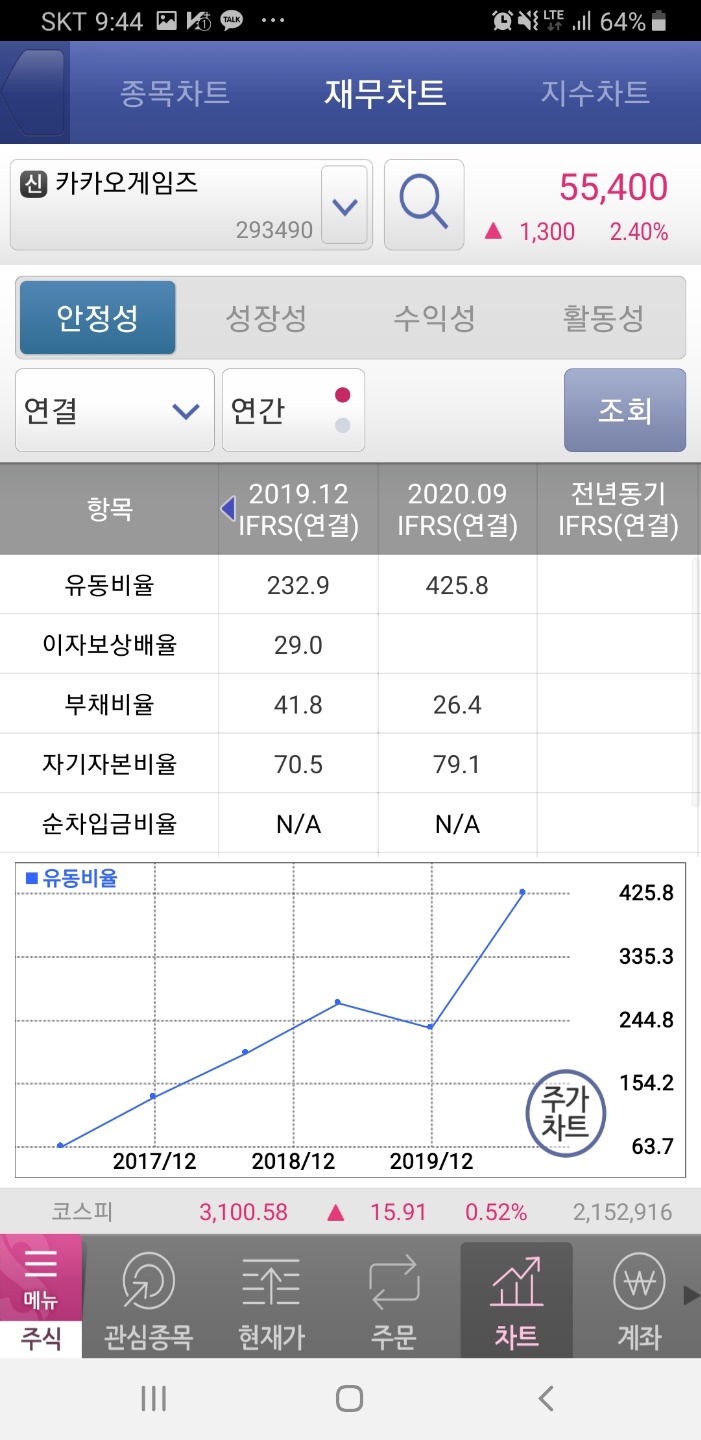Tap Android home button
The width and height of the screenshot is (701, 1440).
tap(349, 1398)
